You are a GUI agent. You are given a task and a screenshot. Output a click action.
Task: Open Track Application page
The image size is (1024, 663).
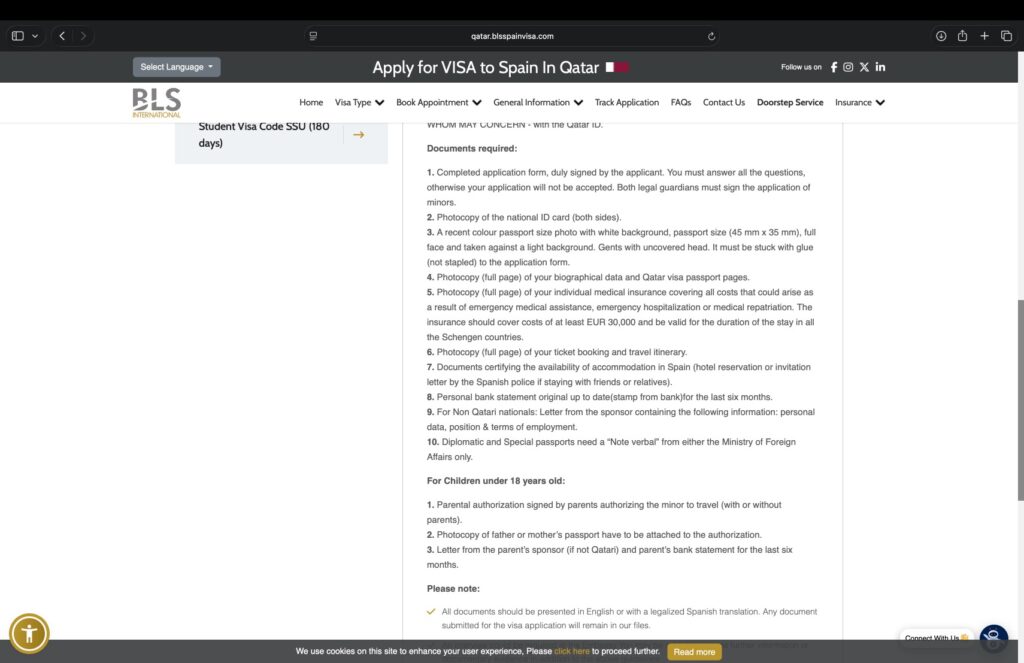(627, 103)
